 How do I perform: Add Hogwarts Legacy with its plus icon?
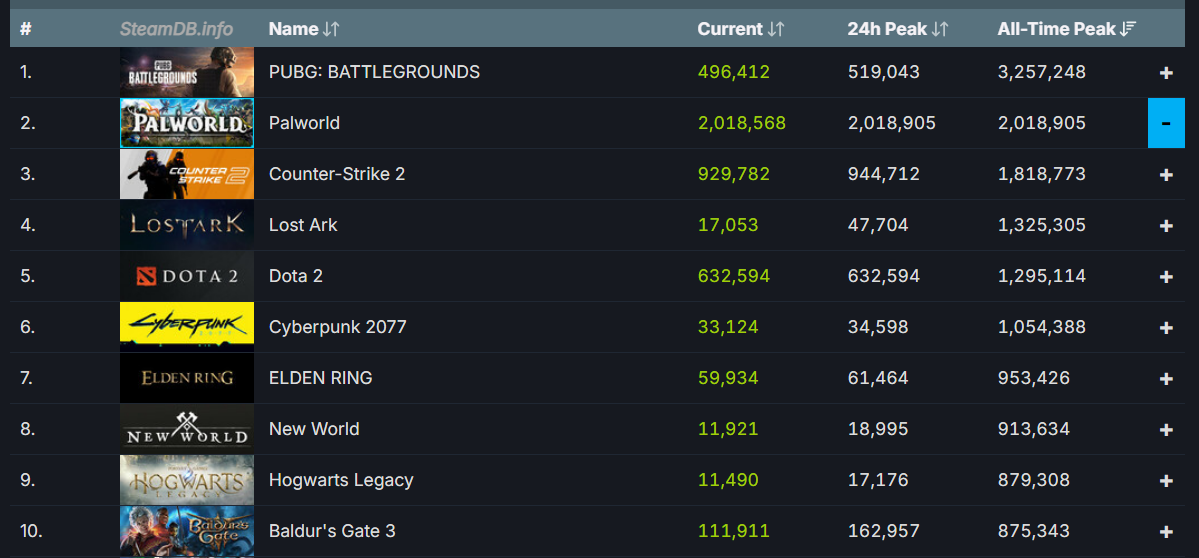1166,481
